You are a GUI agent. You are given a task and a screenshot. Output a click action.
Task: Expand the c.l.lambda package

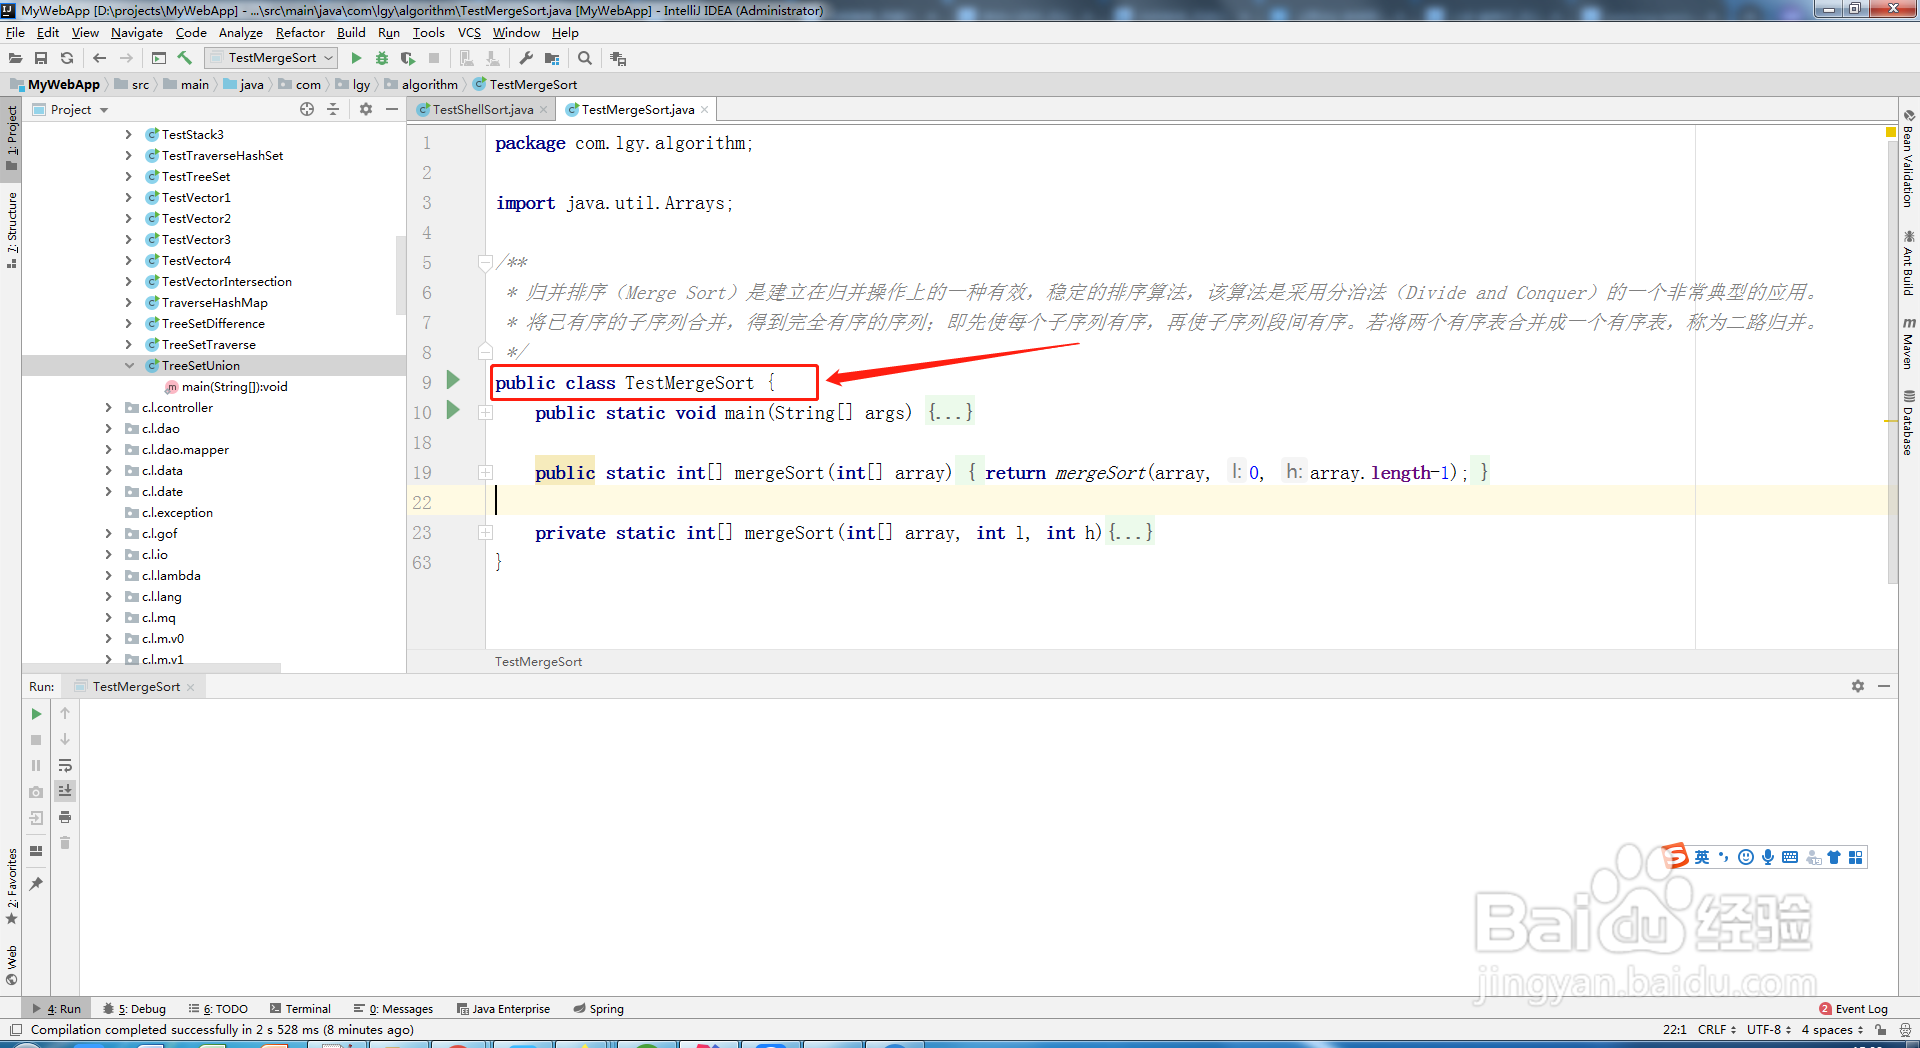point(109,576)
